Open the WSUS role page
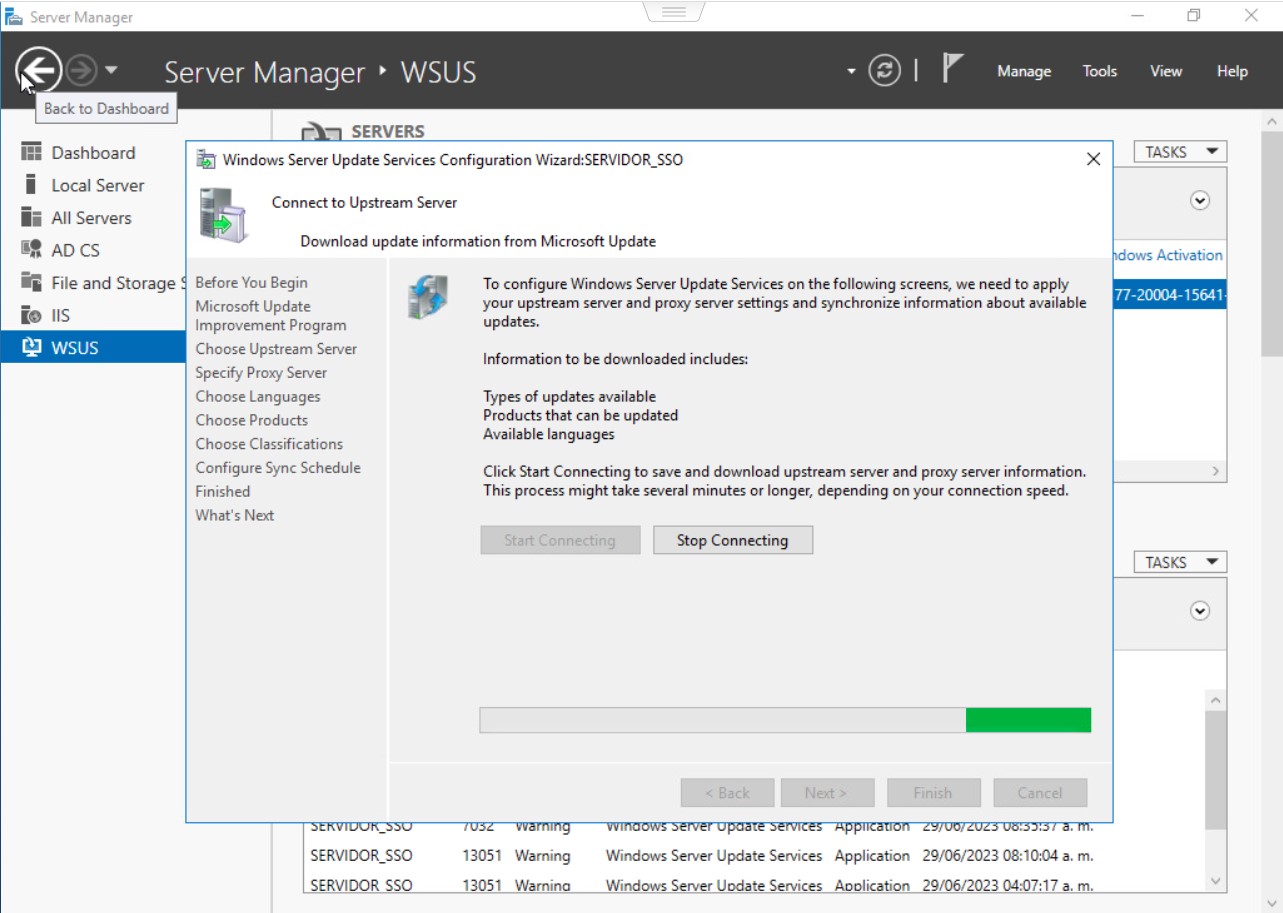The height and width of the screenshot is (913, 1283). click(74, 348)
